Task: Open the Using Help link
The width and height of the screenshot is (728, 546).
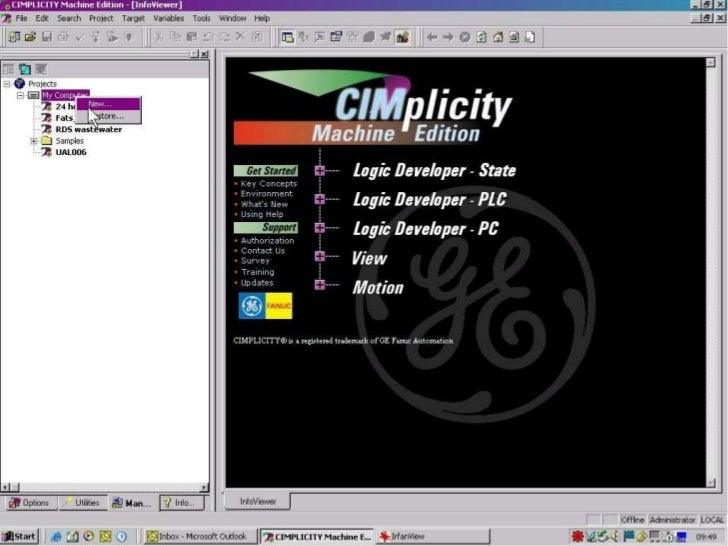Action: (262, 214)
